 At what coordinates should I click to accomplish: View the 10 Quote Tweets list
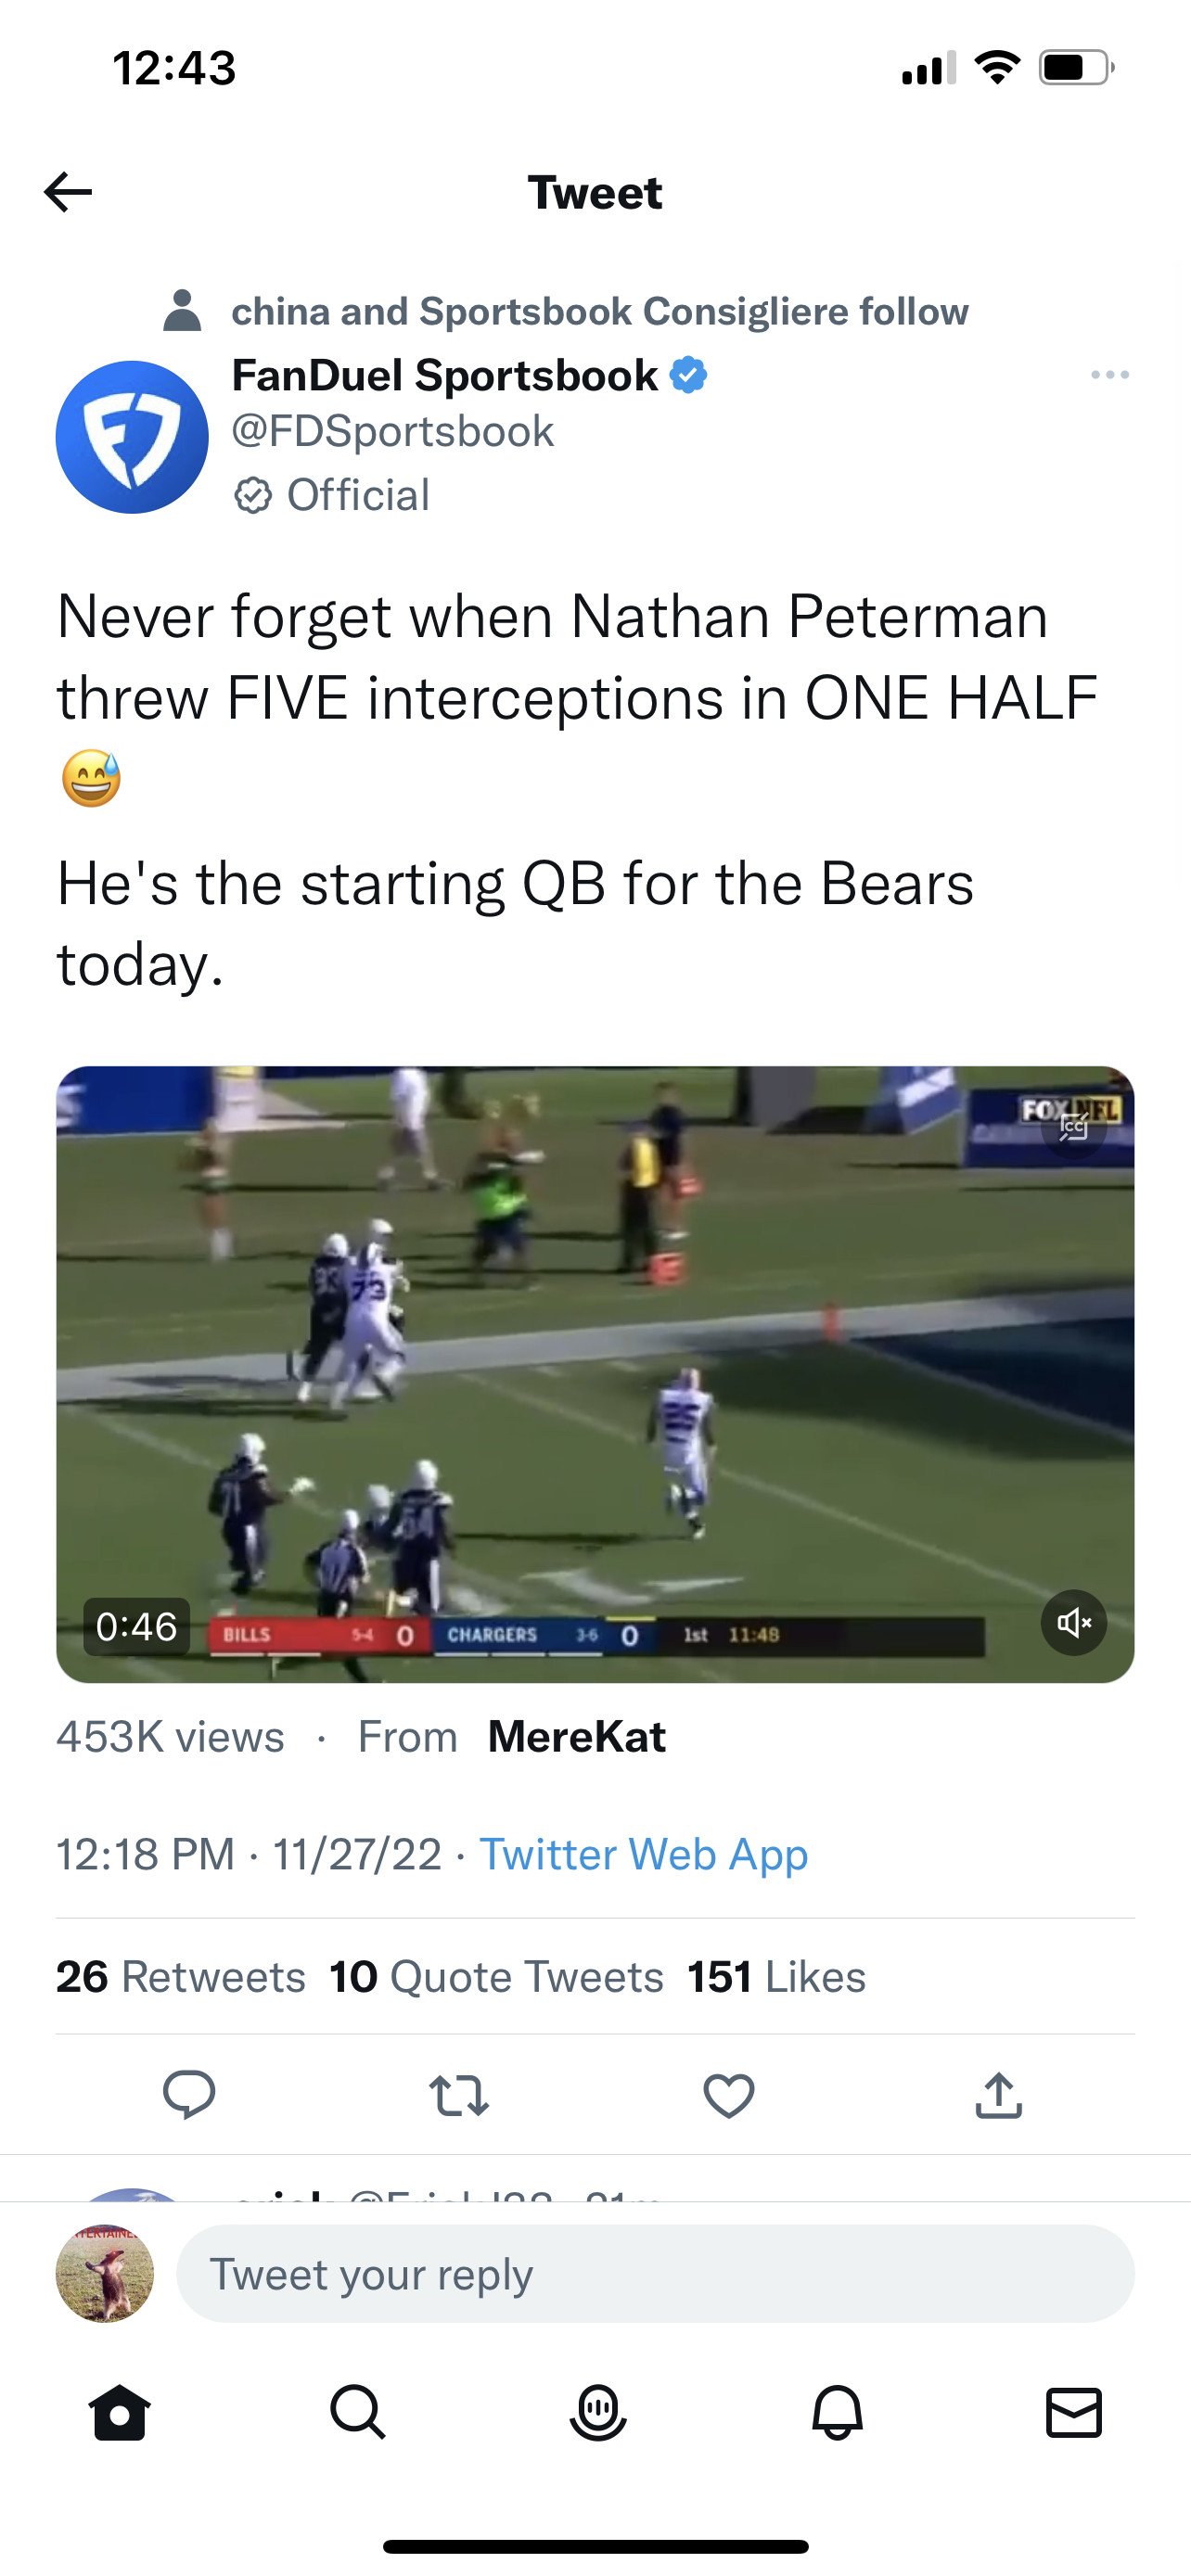pos(497,1977)
